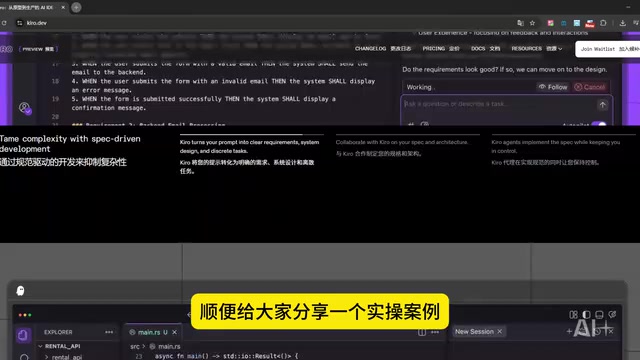The image size is (640, 360).
Task: Click line 19 'submitted successfully' requirement text
Action: [x=204, y=103]
